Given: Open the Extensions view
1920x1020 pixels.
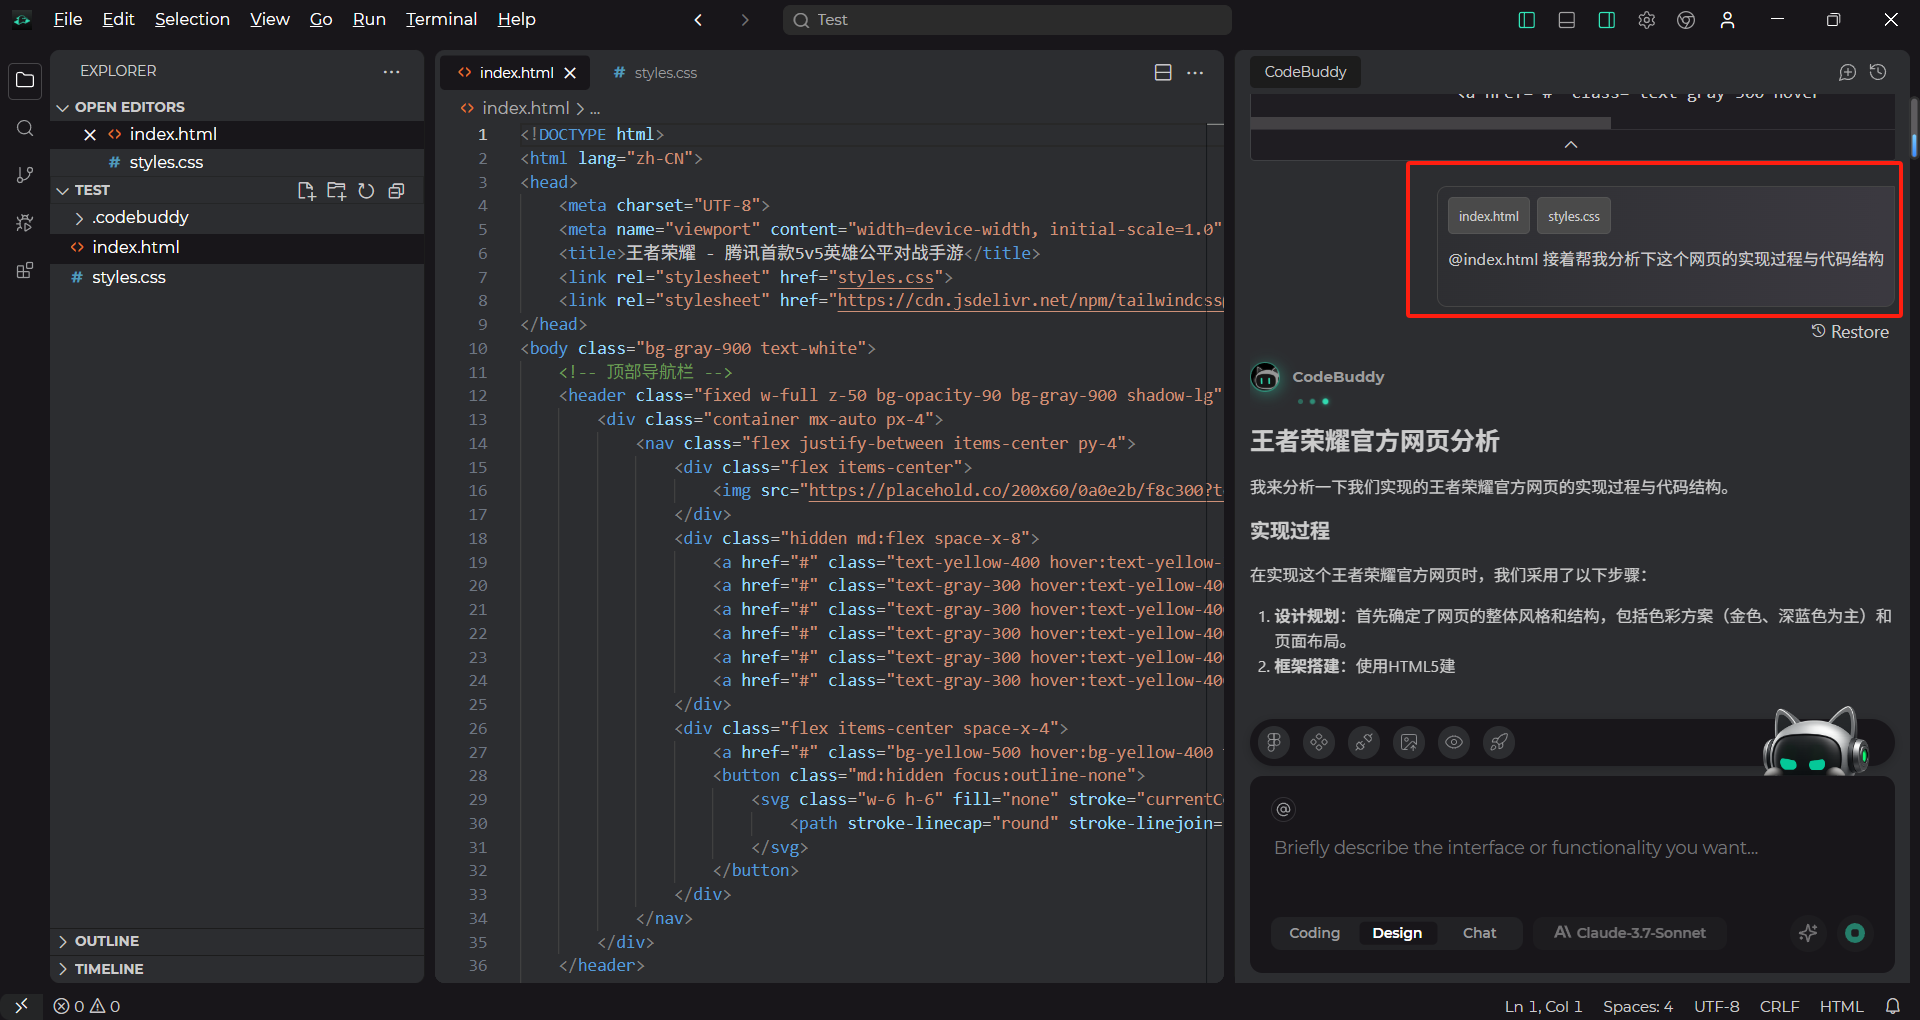Looking at the screenshot, I should 25,271.
